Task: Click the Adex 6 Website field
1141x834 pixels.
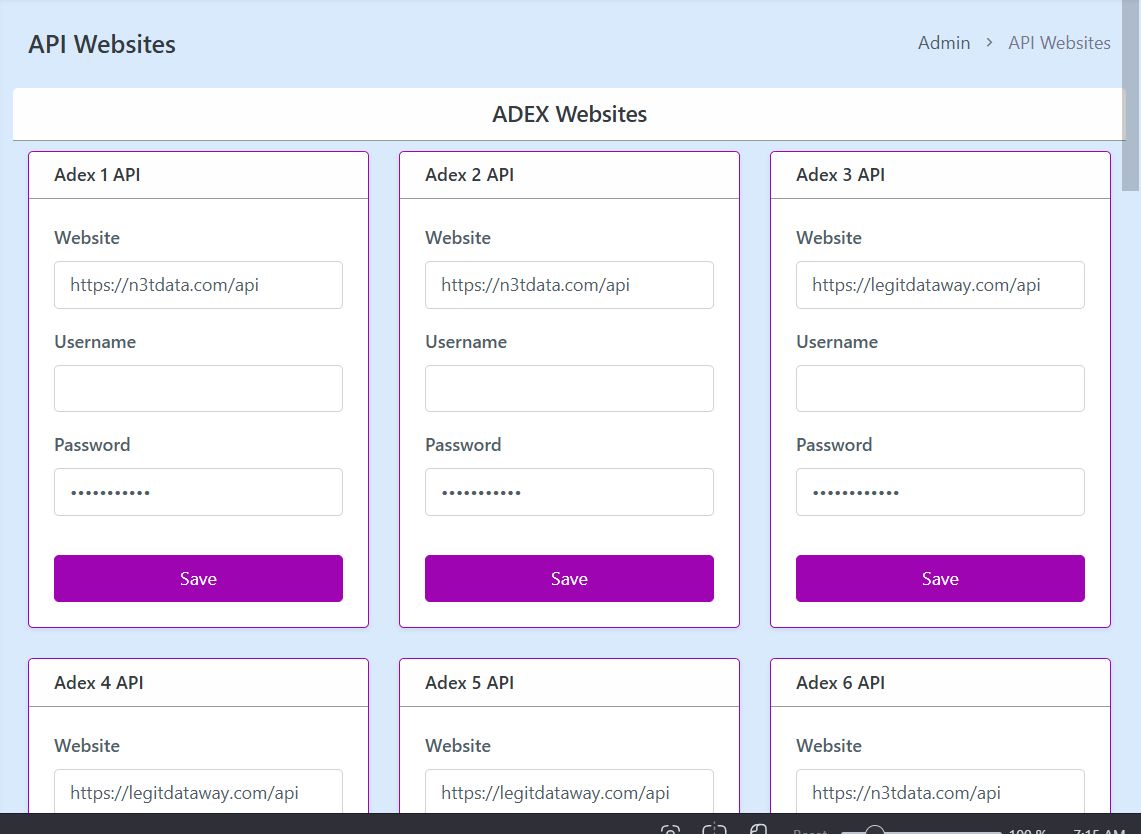Action: 940,792
